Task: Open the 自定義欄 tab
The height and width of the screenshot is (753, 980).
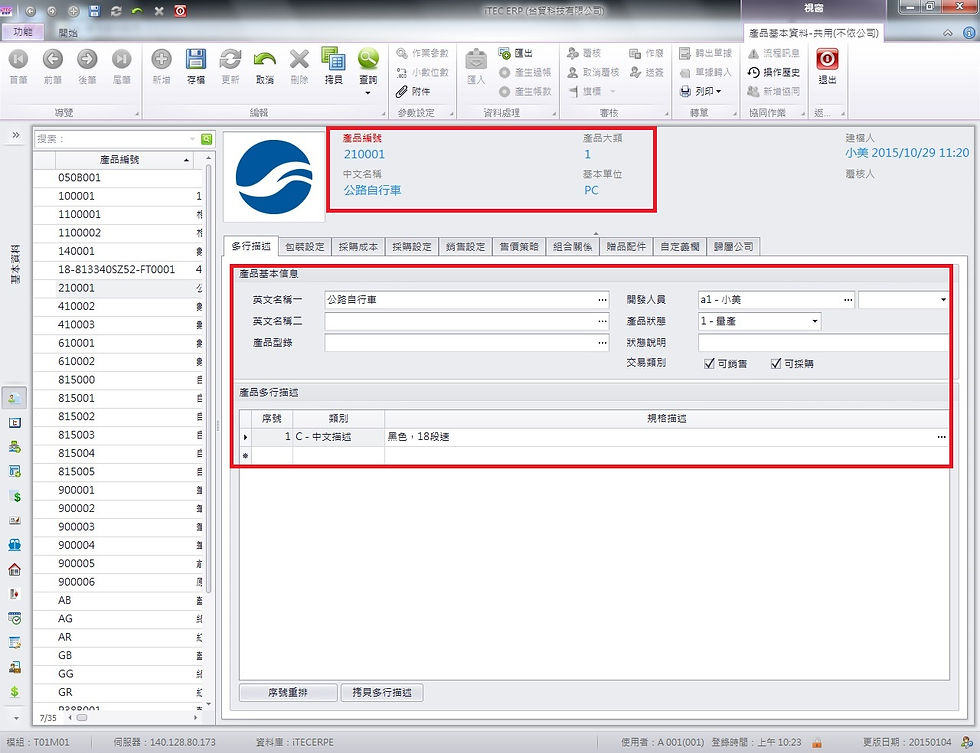Action: (680, 247)
